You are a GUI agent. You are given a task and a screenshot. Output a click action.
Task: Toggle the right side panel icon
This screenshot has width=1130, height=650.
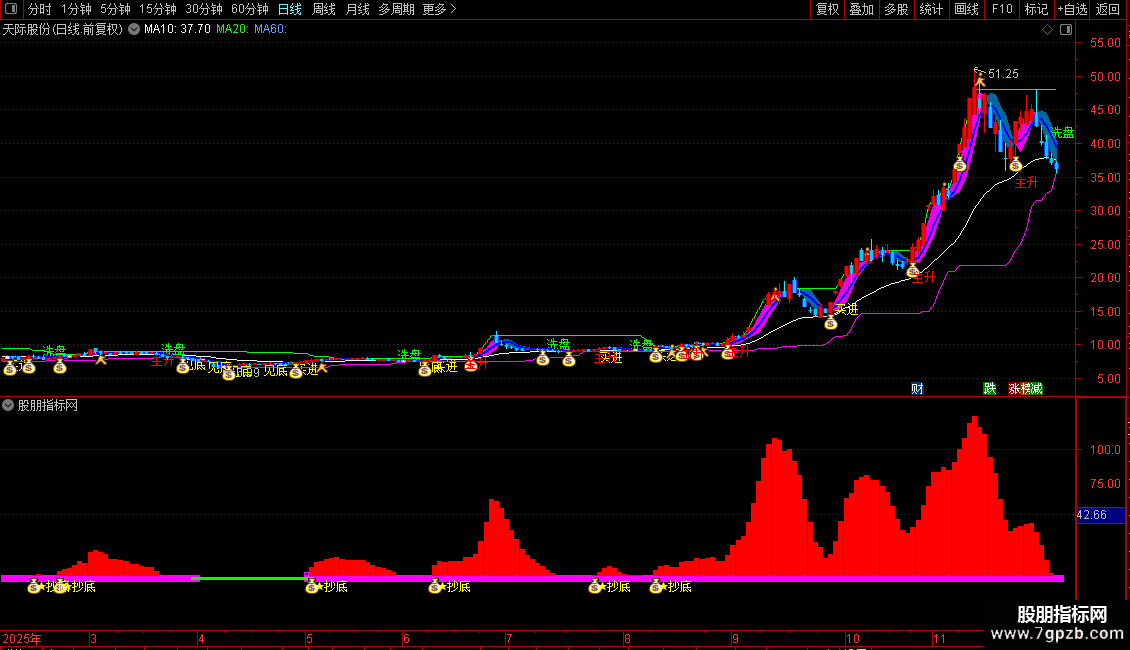point(1066,29)
